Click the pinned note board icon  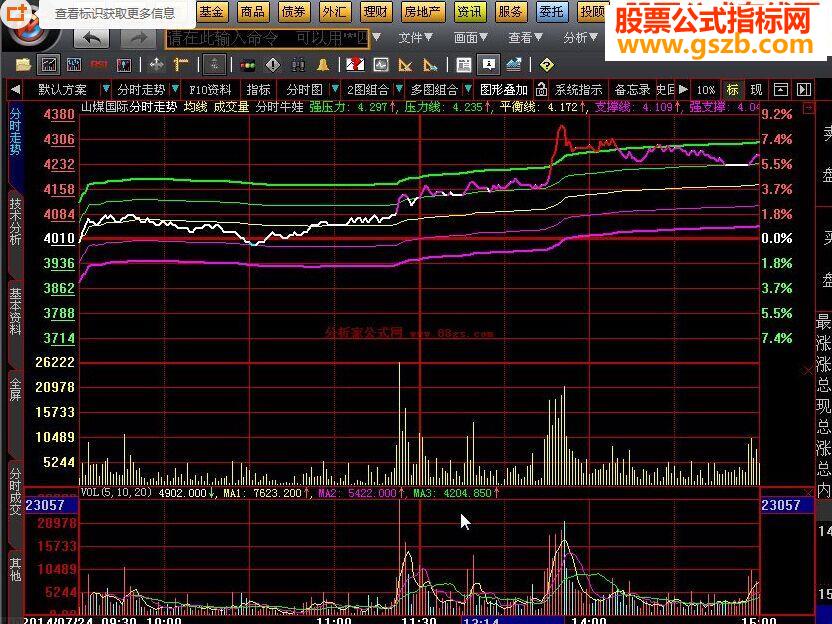(489, 65)
